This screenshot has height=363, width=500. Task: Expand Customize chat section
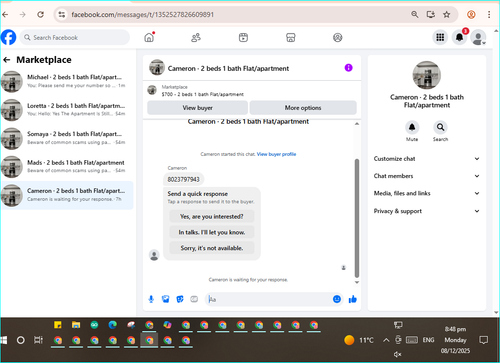(x=427, y=159)
